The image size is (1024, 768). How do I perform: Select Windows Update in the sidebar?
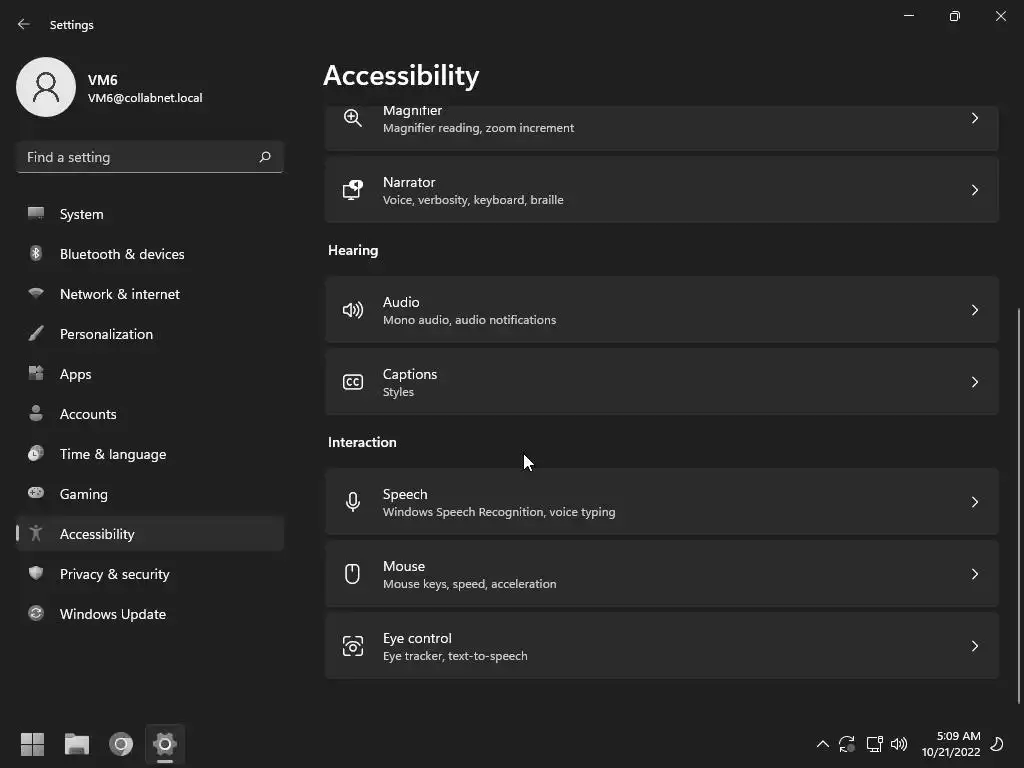(112, 614)
